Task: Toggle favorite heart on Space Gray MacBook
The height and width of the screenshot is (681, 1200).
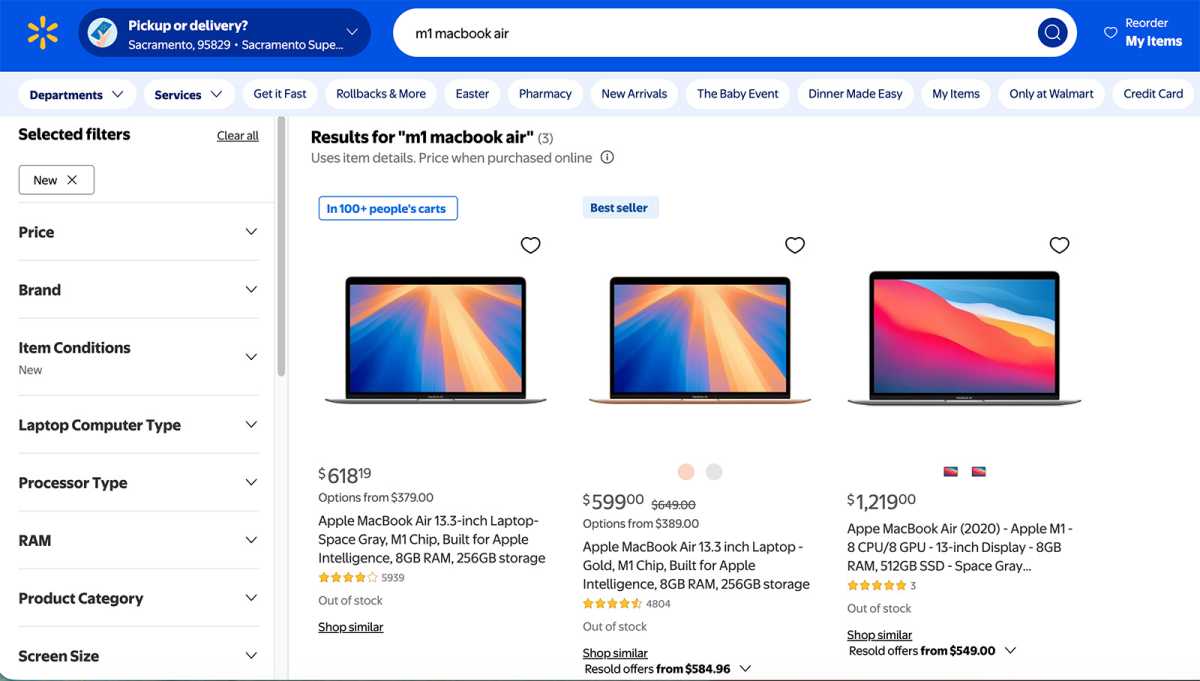Action: coord(530,244)
